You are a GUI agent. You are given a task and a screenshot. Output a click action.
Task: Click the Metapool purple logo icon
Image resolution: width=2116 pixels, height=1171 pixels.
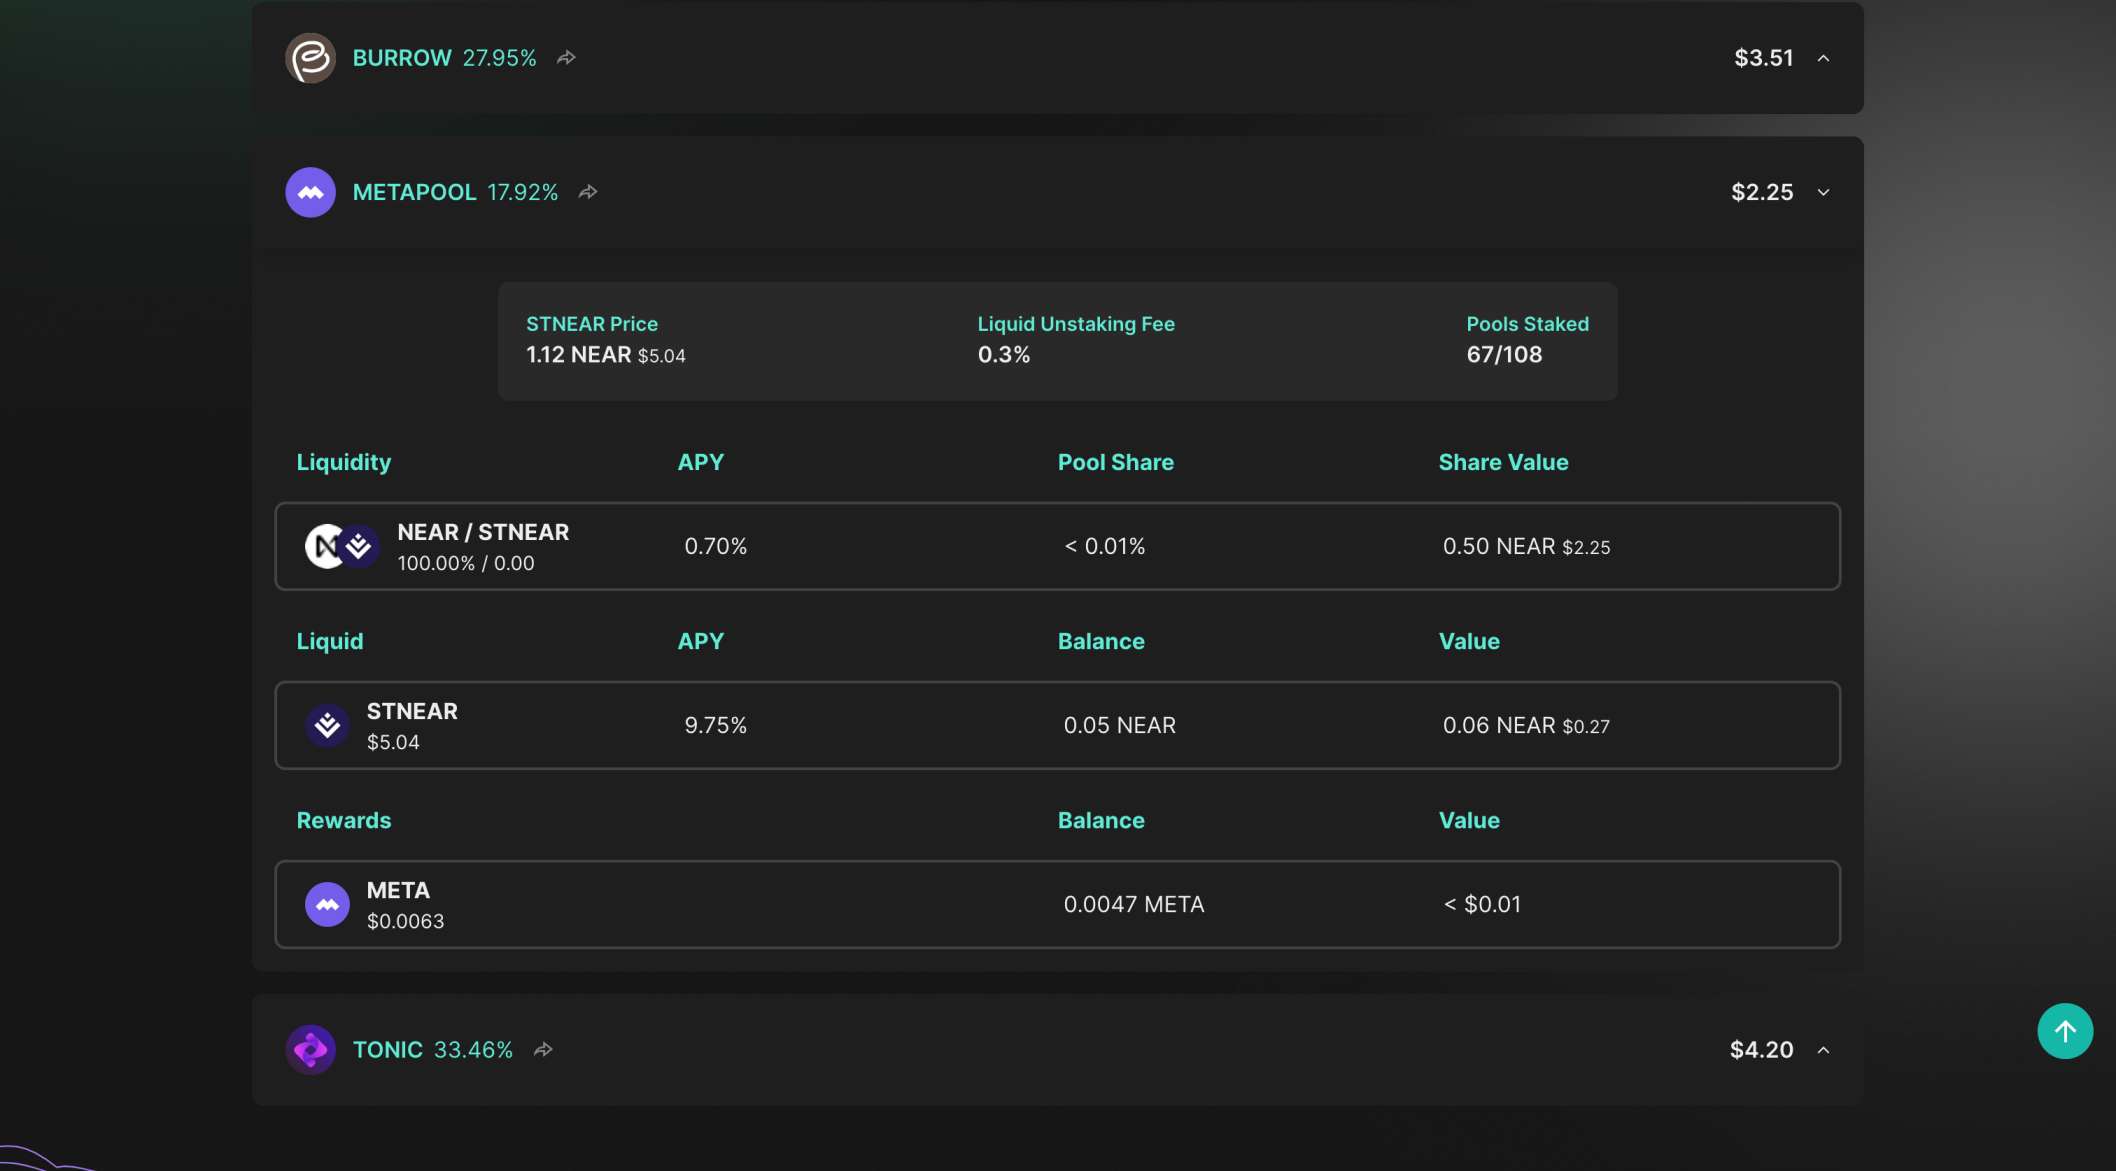pyautogui.click(x=310, y=192)
